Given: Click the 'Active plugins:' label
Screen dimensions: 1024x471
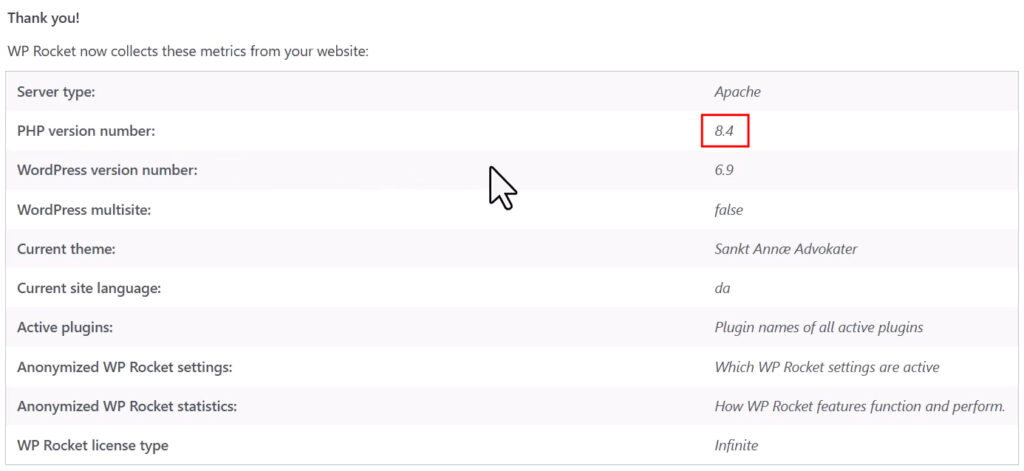Looking at the screenshot, I should pos(65,327).
